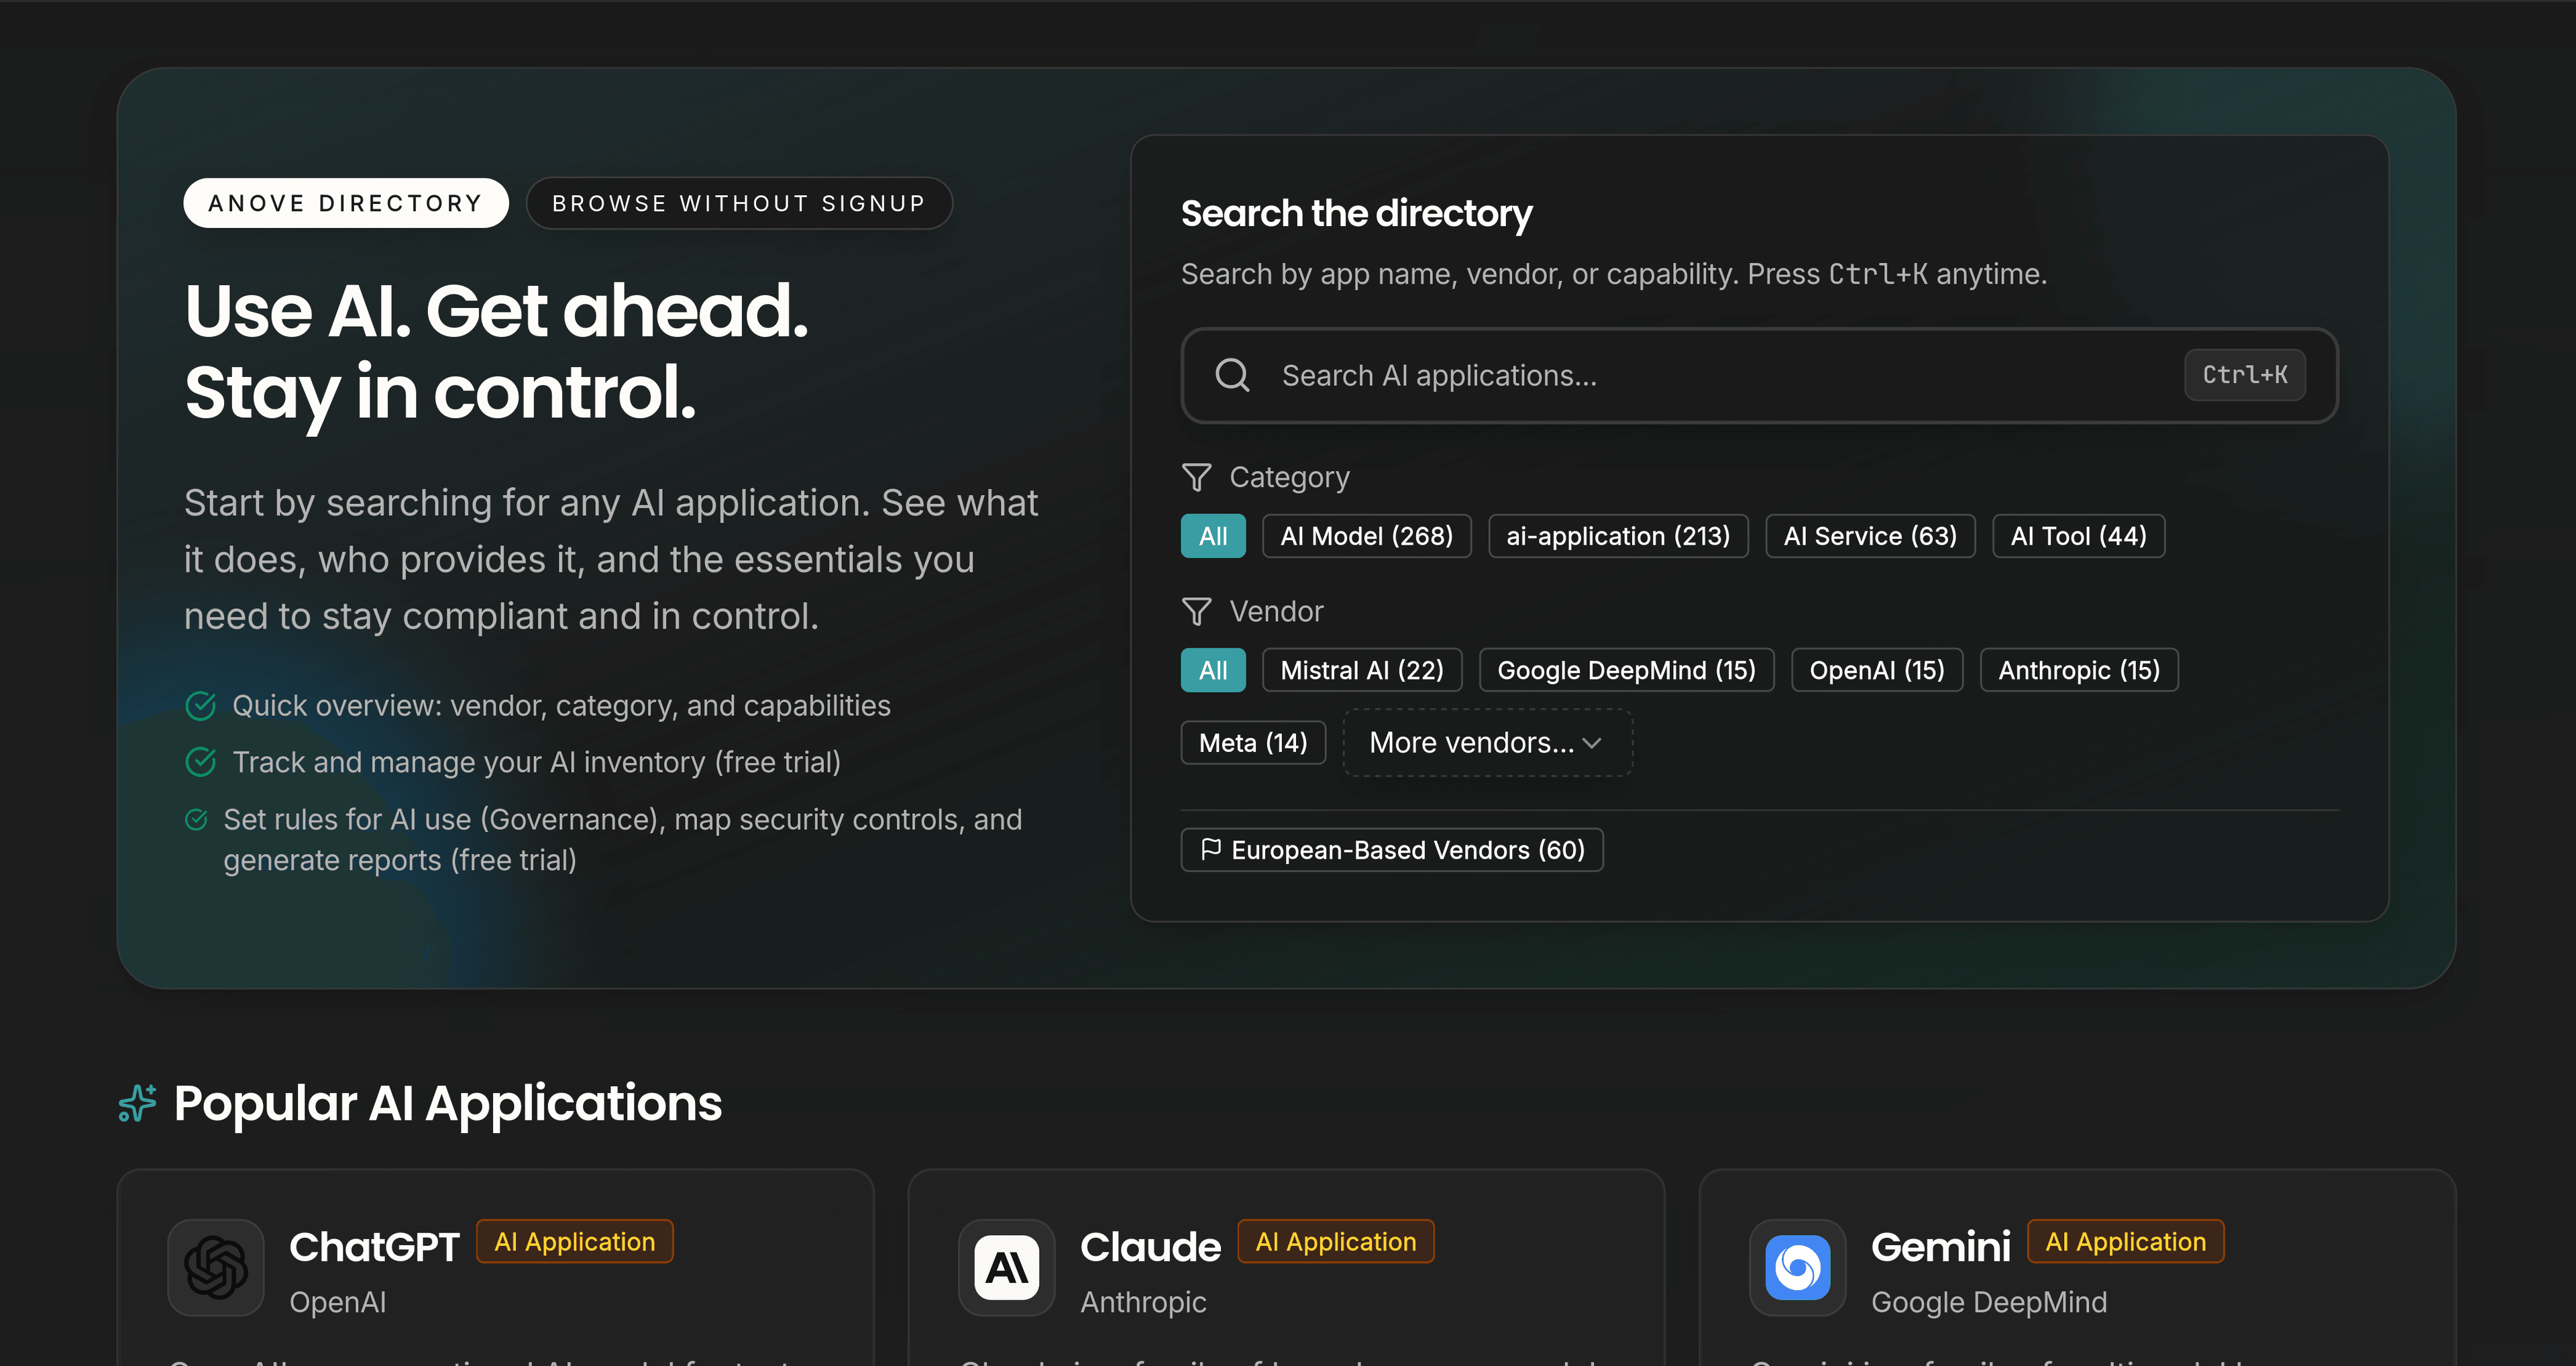This screenshot has width=2576, height=1366.
Task: Focus the Search AI applications field
Action: coord(1700,375)
